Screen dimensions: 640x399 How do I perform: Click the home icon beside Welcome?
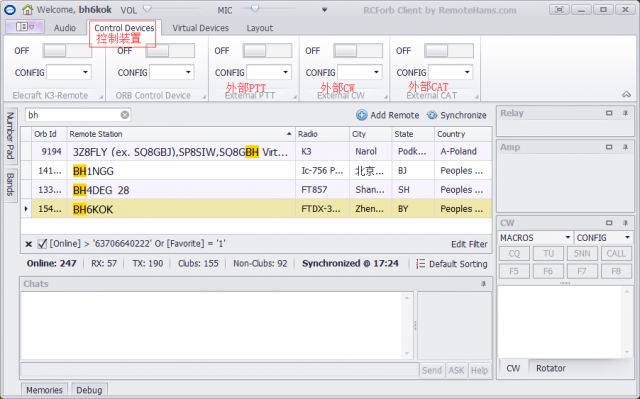click(x=28, y=9)
